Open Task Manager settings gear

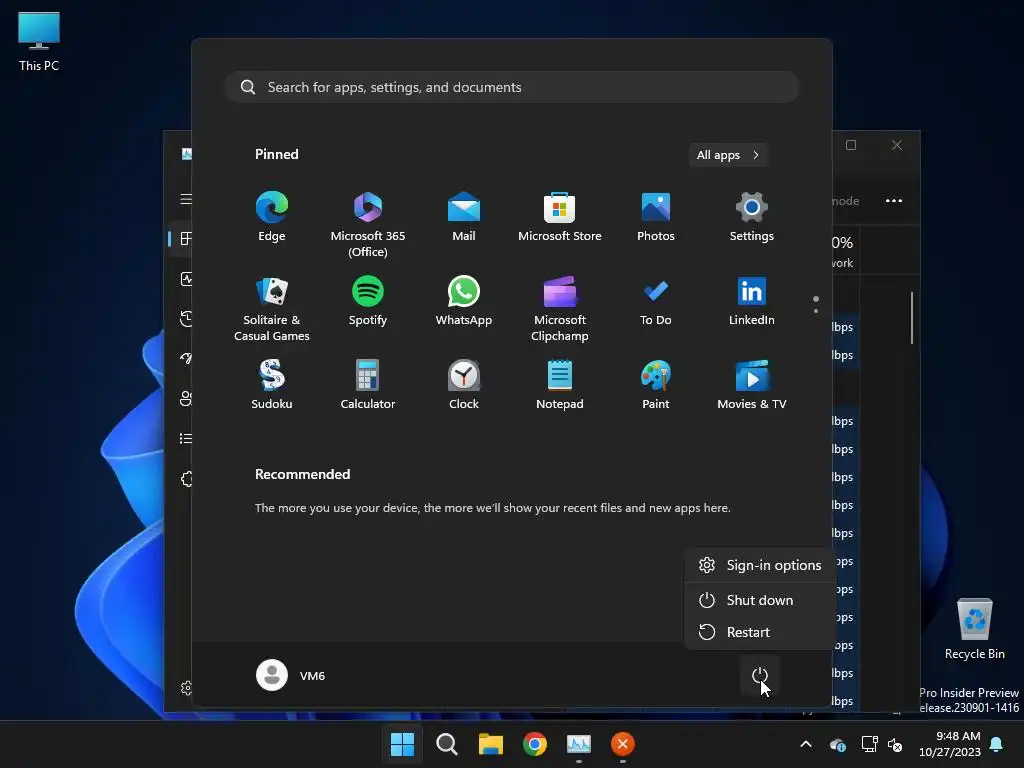click(186, 688)
